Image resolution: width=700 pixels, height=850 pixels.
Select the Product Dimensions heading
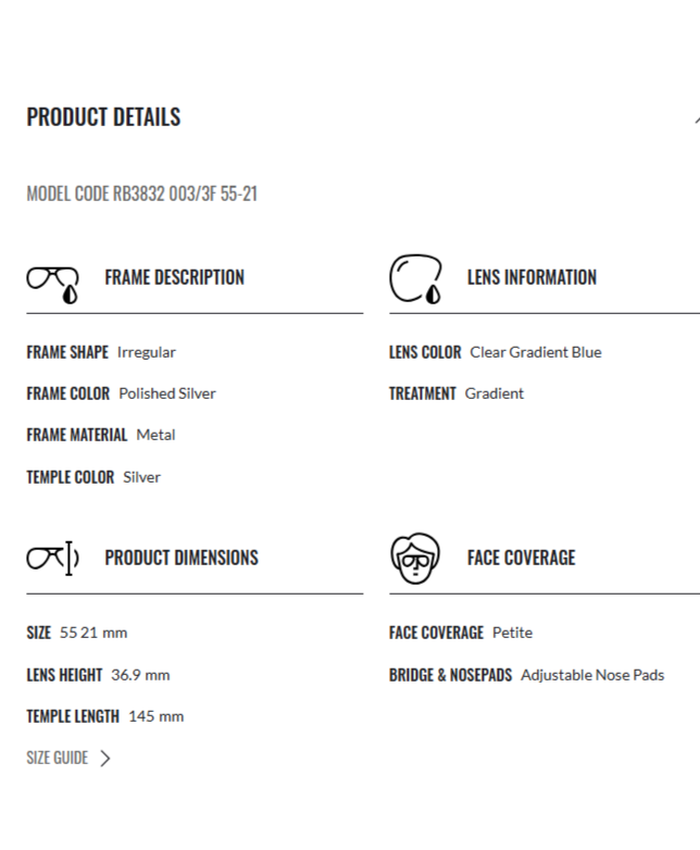181,558
